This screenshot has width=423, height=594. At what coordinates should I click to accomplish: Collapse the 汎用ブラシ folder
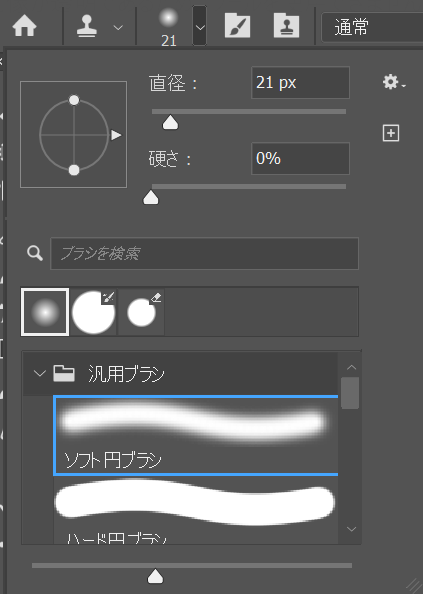tap(39, 374)
